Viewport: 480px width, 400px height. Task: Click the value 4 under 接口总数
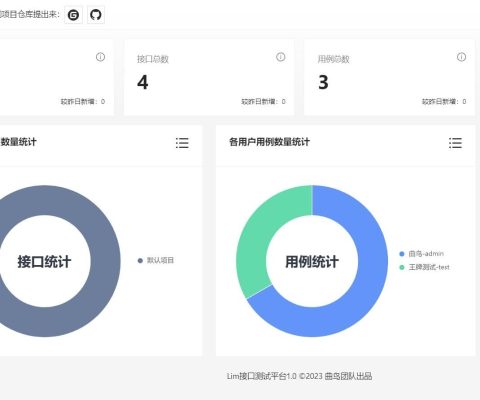(x=143, y=82)
